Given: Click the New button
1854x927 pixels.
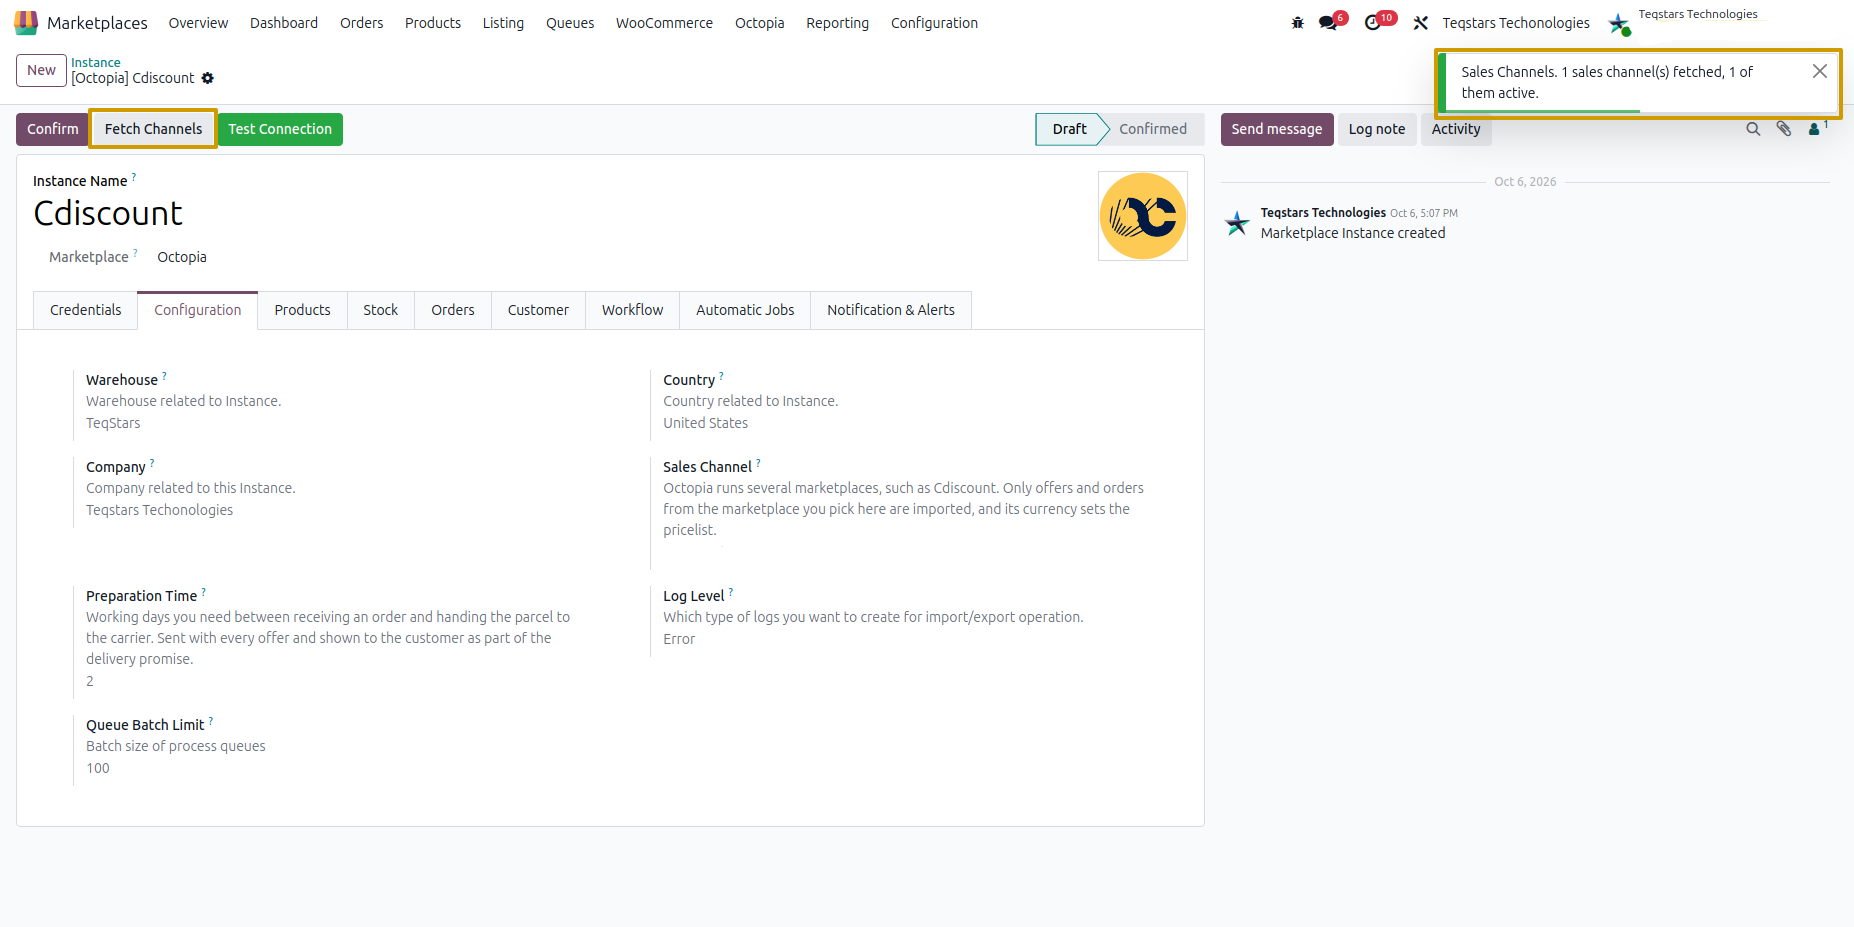Looking at the screenshot, I should tap(41, 70).
